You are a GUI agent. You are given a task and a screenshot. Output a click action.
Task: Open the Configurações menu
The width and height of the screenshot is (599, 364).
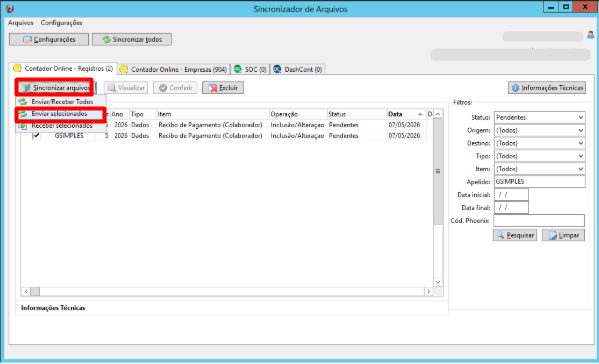[x=62, y=23]
